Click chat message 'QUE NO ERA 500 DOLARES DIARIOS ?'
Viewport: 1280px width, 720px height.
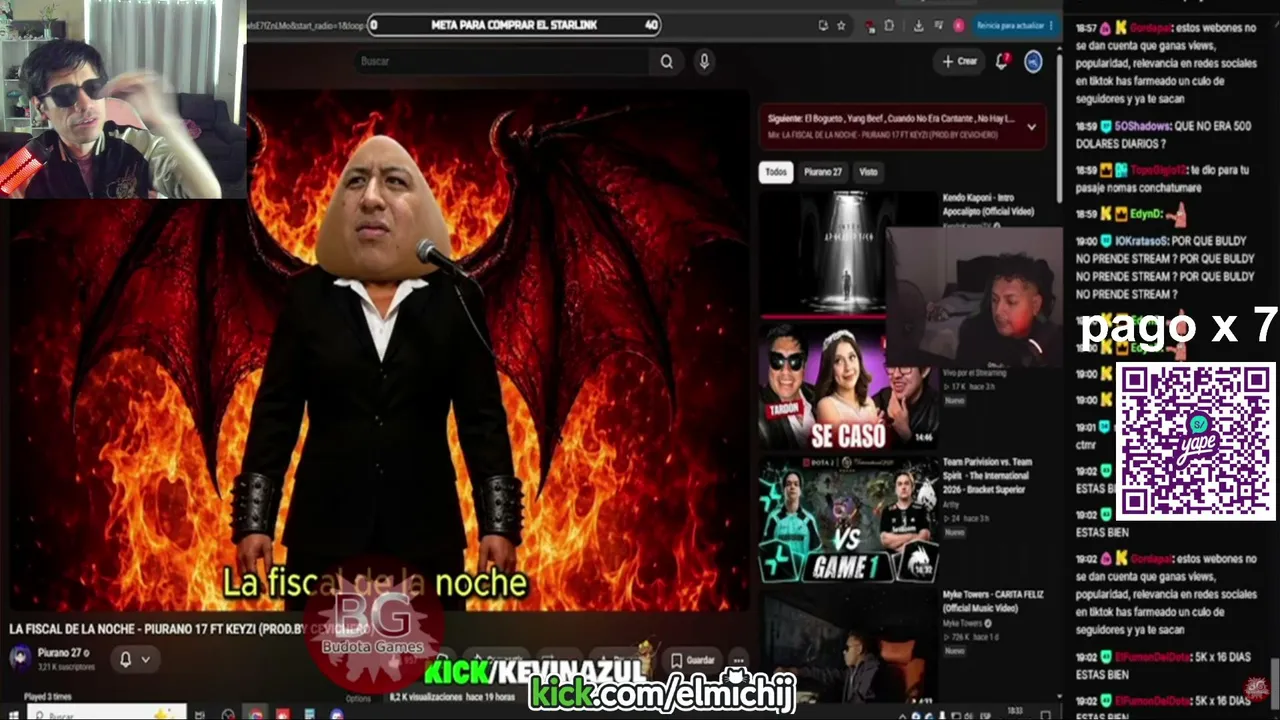tap(1163, 135)
